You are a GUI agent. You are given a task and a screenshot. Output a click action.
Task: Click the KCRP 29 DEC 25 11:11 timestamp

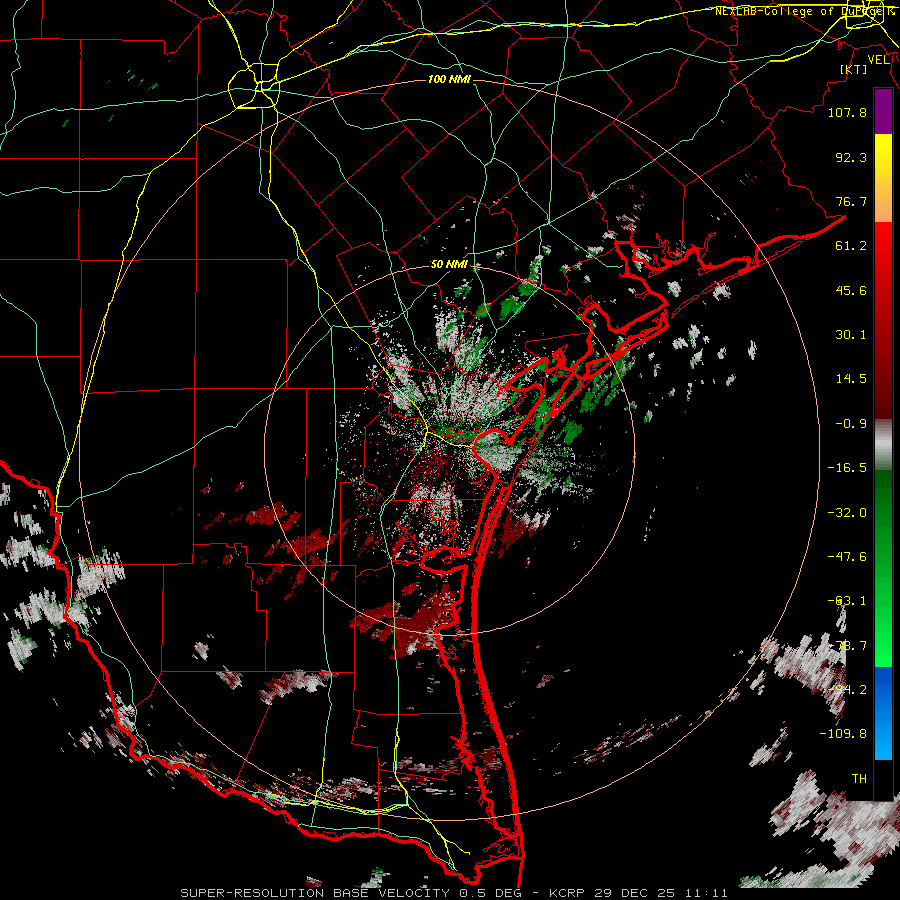coord(638,893)
